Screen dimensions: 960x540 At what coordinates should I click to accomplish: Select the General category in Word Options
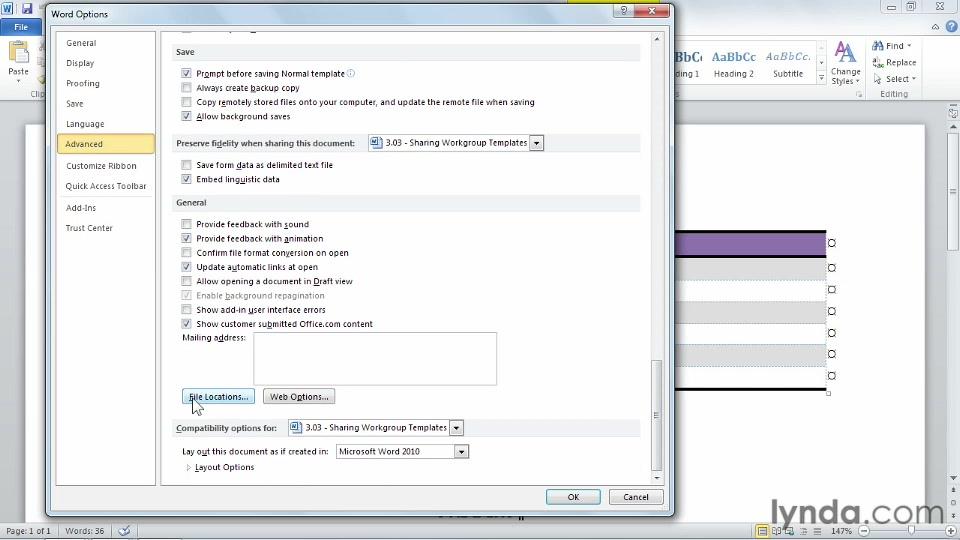[105, 43]
